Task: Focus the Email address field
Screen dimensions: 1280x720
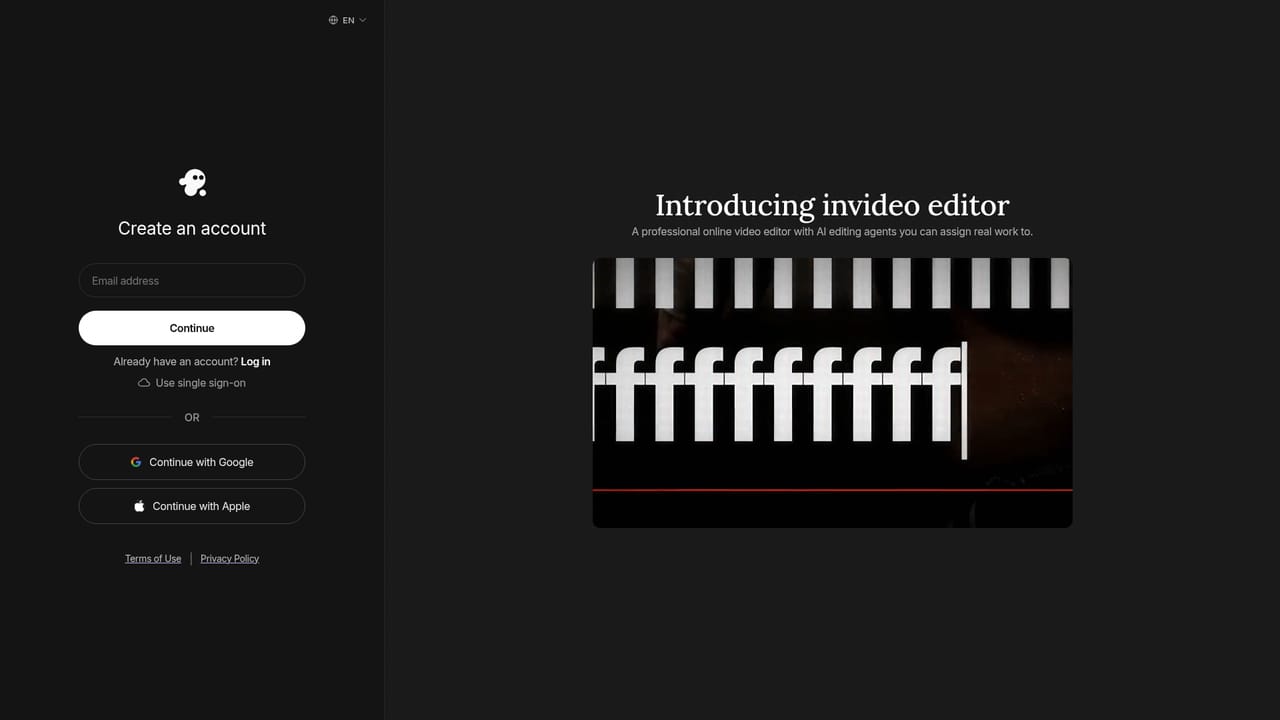Action: (192, 280)
